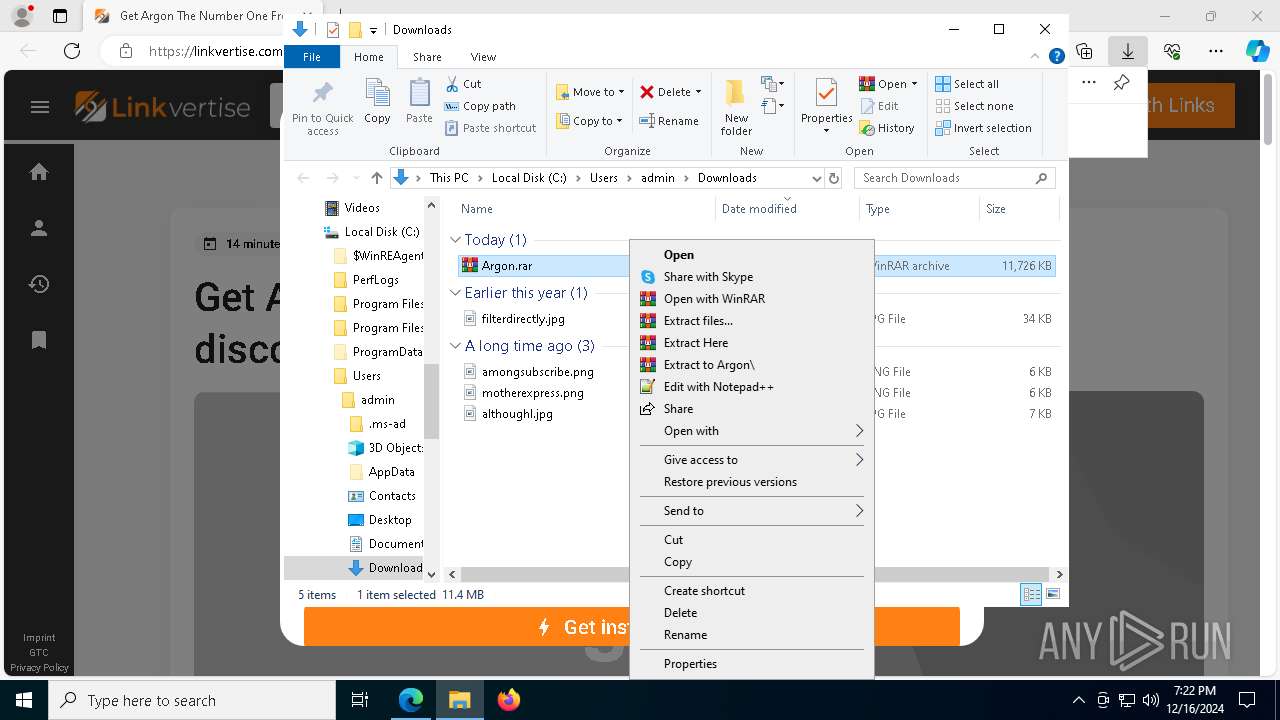This screenshot has width=1280, height=720.
Task: Expand the Send to submenu
Action: click(x=751, y=511)
